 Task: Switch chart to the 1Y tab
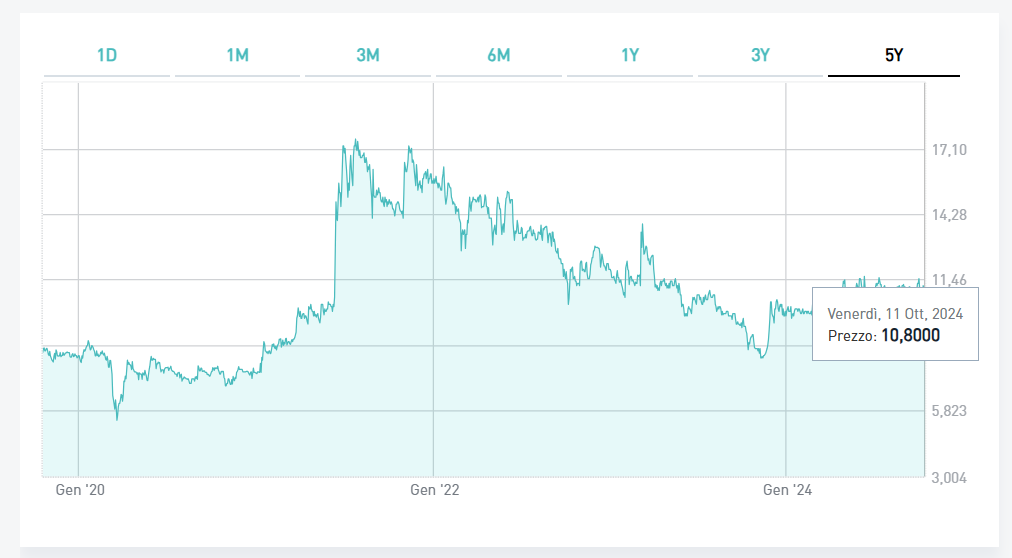tap(629, 55)
